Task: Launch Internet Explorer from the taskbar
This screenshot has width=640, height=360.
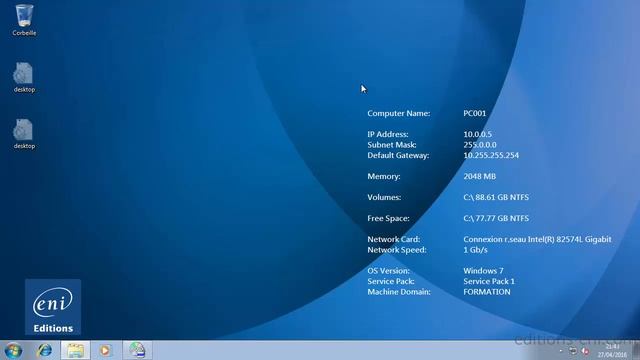Action: click(44, 350)
